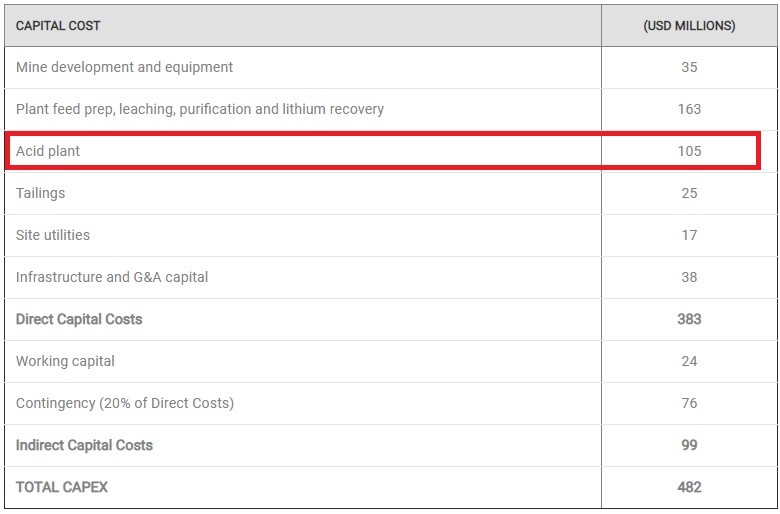Click the Contingency (20% of Direct Costs) label
This screenshot has width=780, height=514.
(x=125, y=403)
